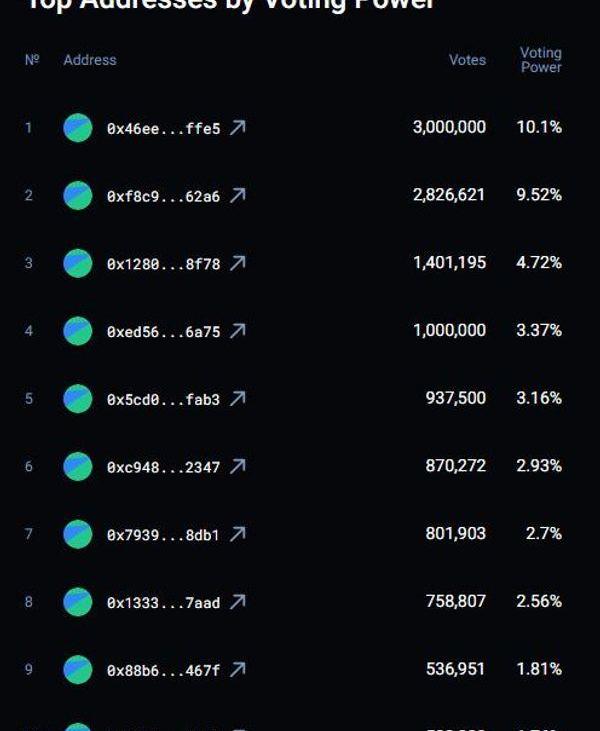Open address 0x1280...8f78 profile
This screenshot has width=600, height=731.
pyautogui.click(x=163, y=263)
